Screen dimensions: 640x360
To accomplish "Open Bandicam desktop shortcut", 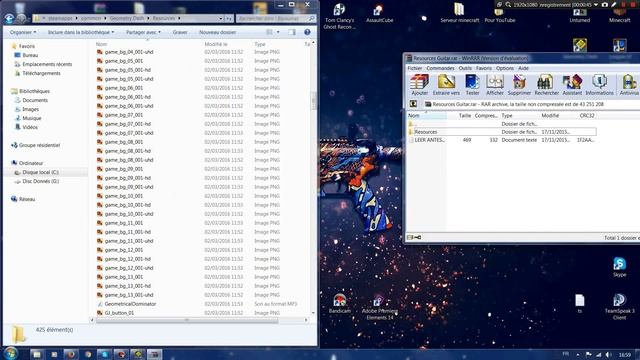I will click(339, 304).
